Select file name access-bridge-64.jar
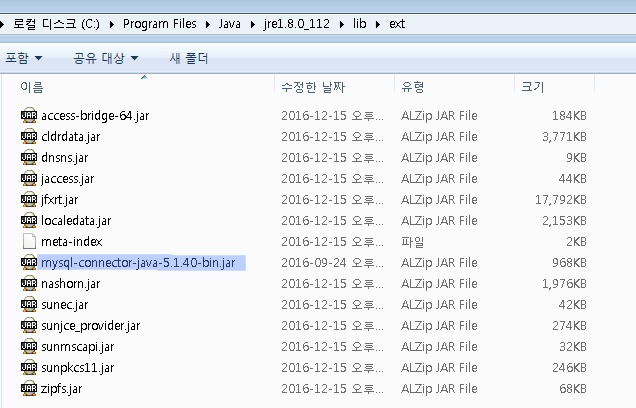This screenshot has width=636, height=408. (95, 116)
